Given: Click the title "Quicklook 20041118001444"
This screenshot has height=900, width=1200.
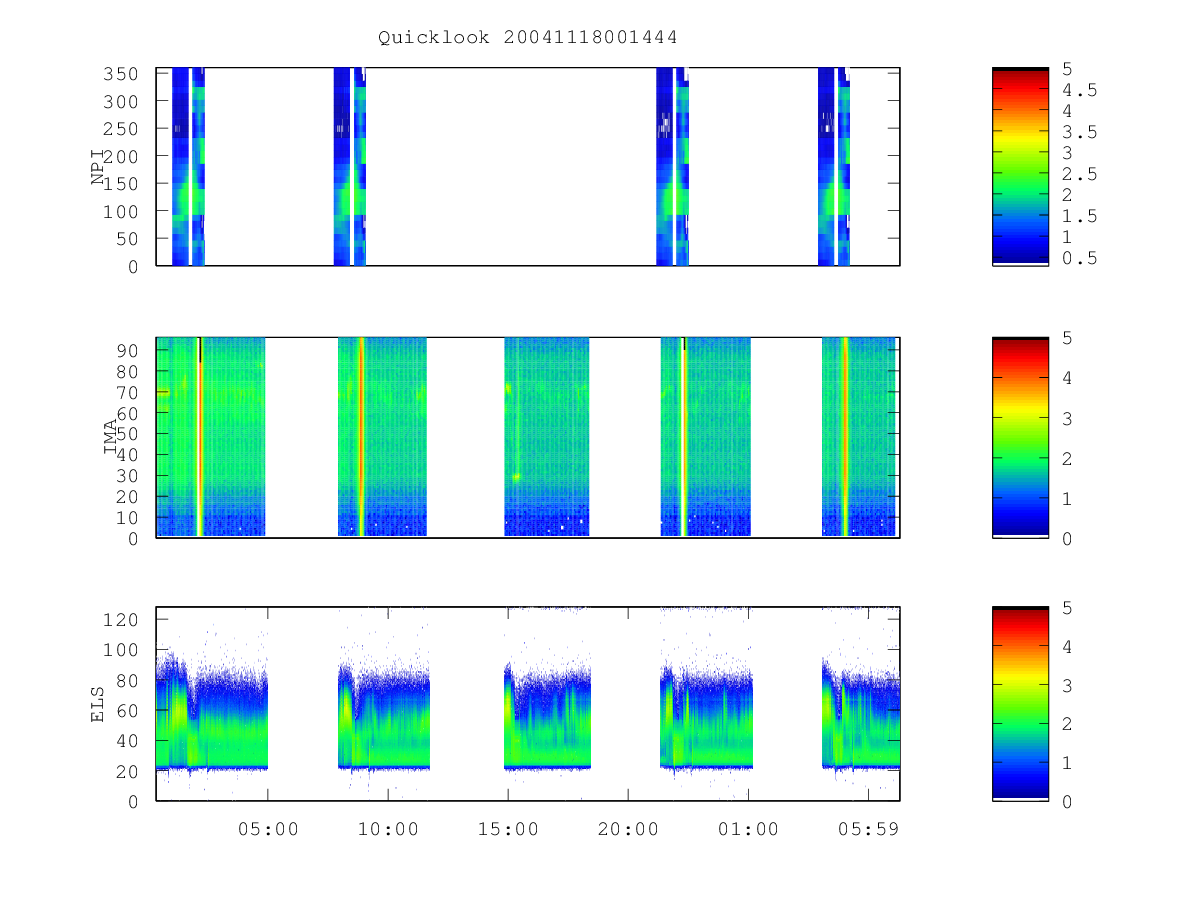Looking at the screenshot, I should click(x=528, y=38).
